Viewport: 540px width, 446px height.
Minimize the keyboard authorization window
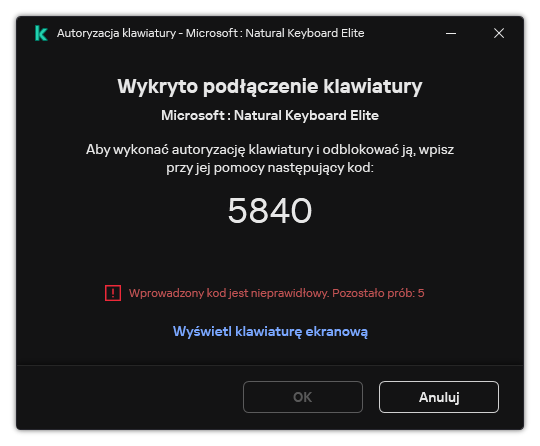coord(451,33)
